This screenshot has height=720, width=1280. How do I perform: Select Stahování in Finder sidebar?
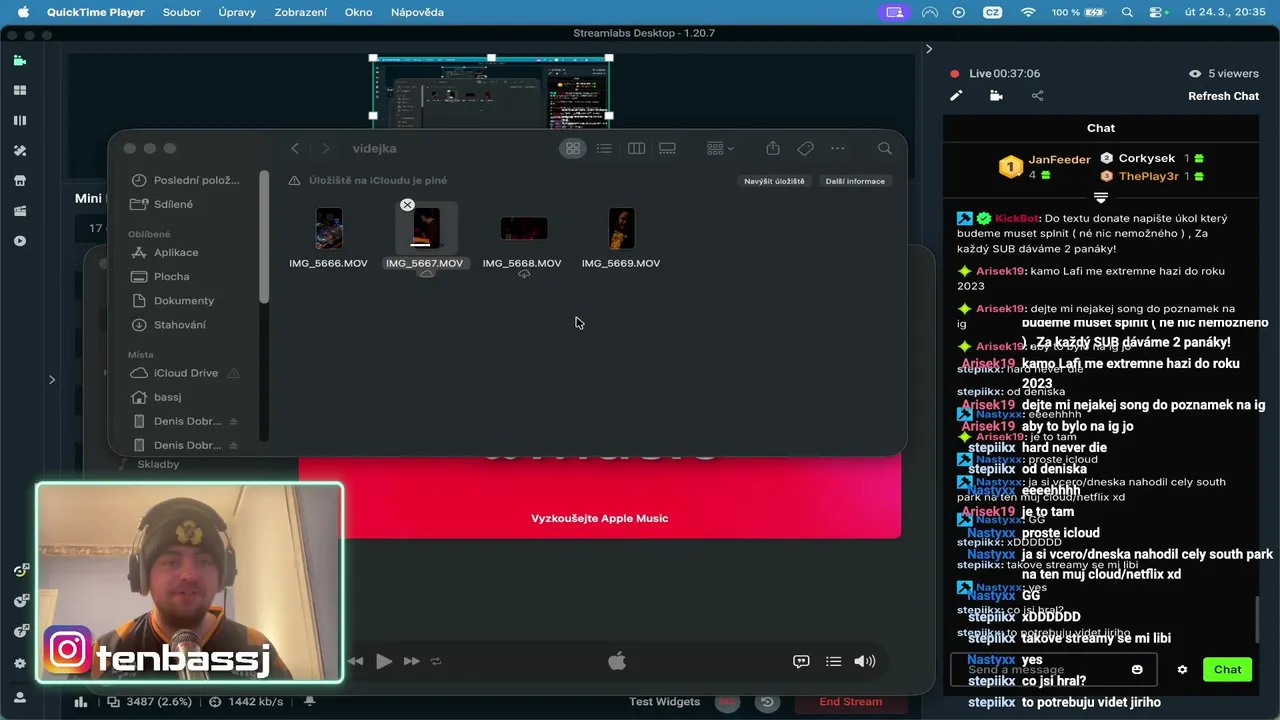pos(180,325)
